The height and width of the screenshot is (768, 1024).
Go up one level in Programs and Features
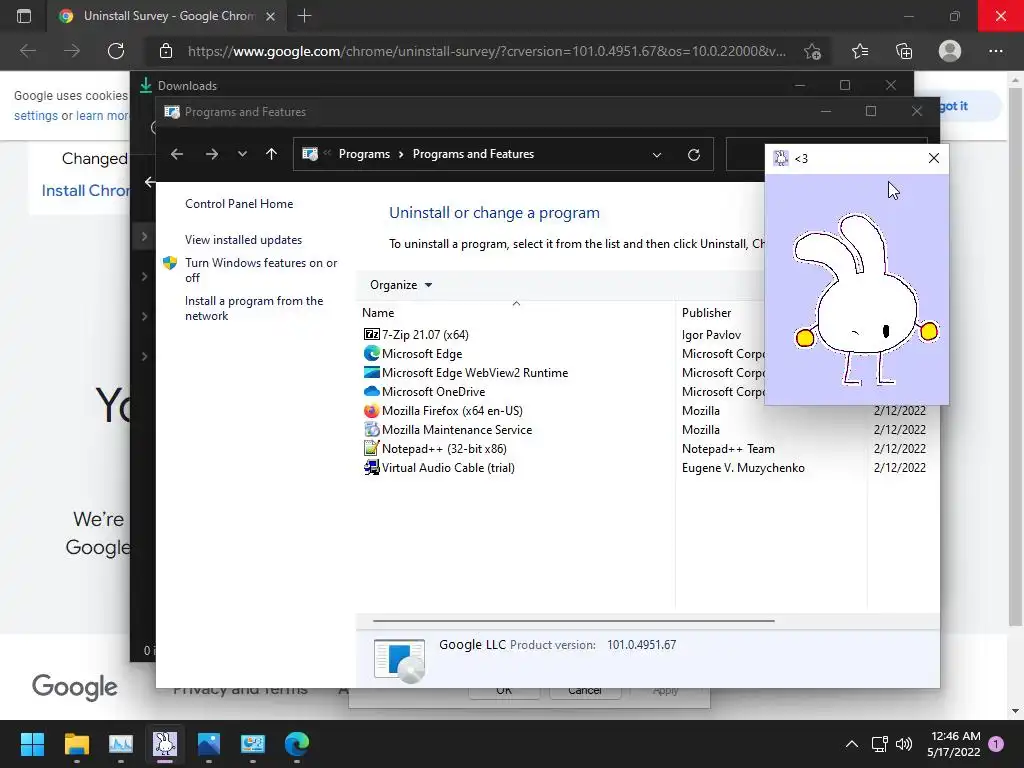coord(272,154)
